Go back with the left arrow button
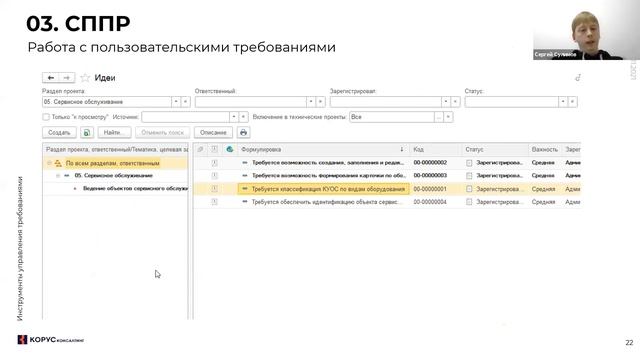This screenshot has width=640, height=360. pos(51,78)
